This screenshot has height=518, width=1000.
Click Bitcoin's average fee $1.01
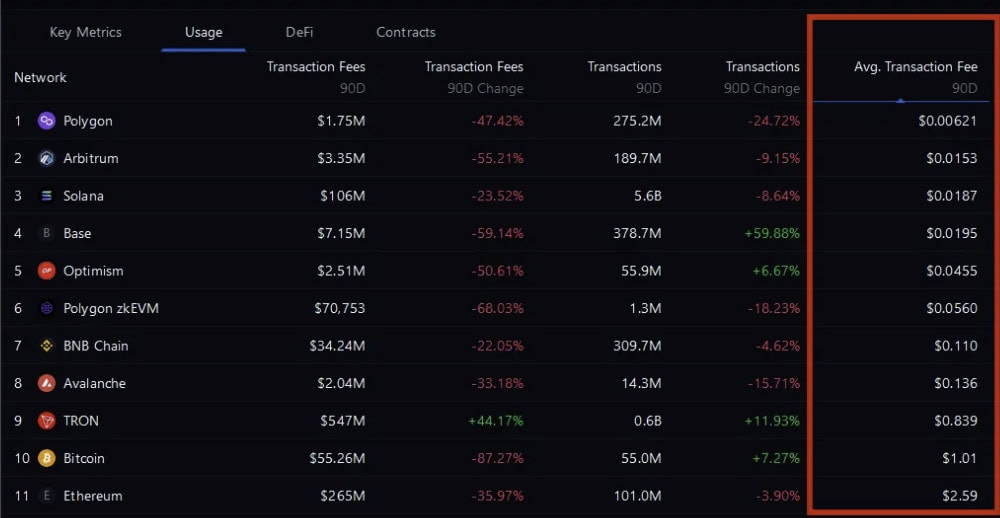pyautogui.click(x=962, y=458)
